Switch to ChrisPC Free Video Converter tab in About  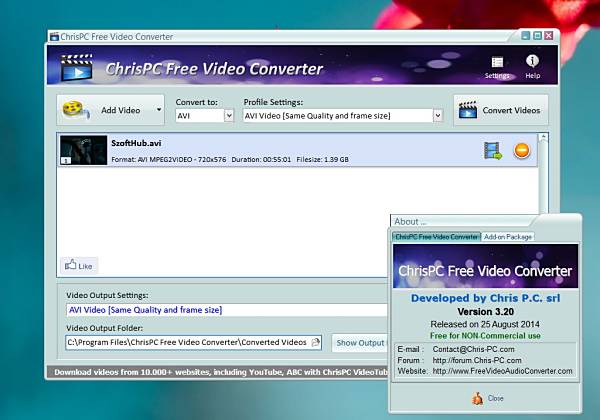tap(437, 237)
